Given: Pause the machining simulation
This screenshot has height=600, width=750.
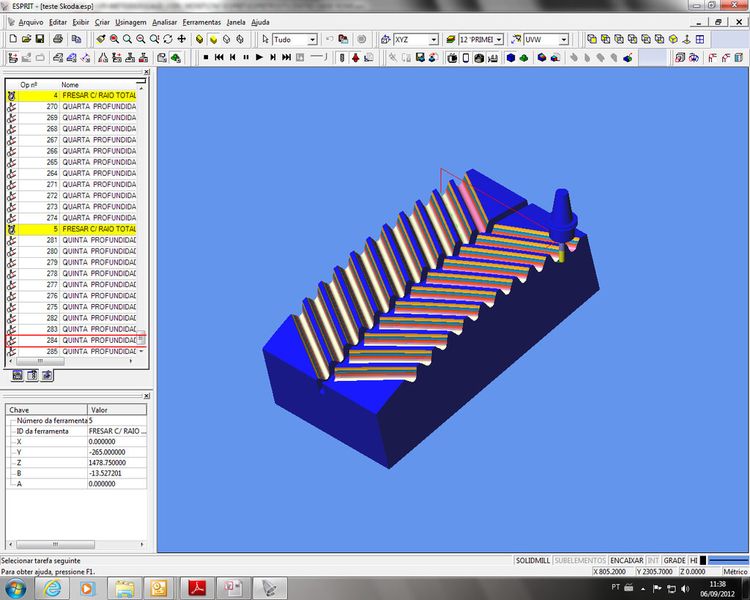Looking at the screenshot, I should click(x=246, y=57).
